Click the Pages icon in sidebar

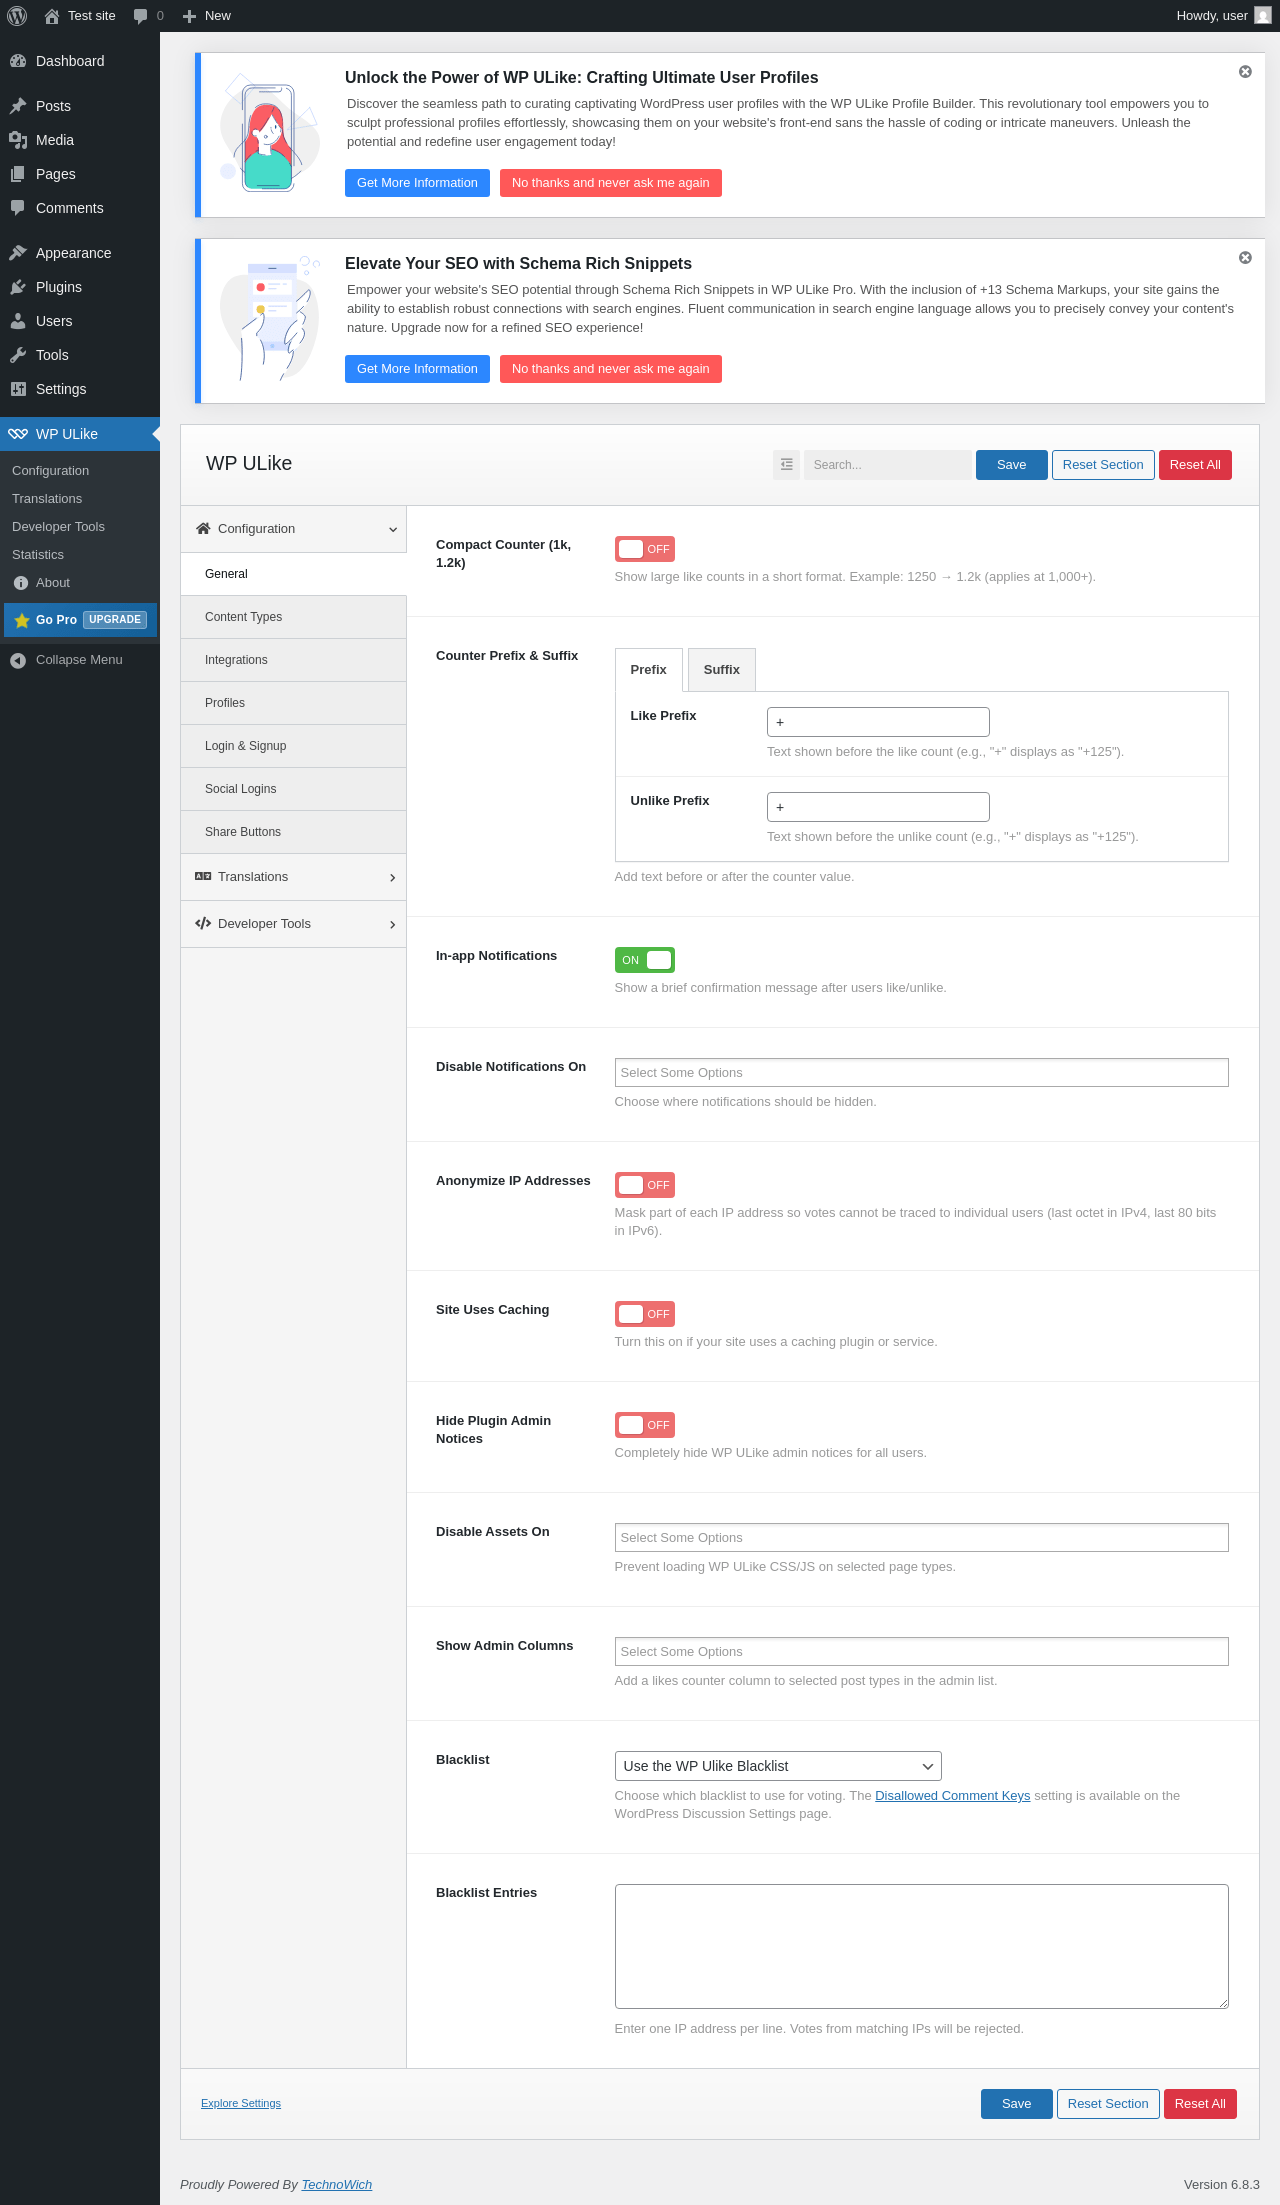(x=18, y=174)
